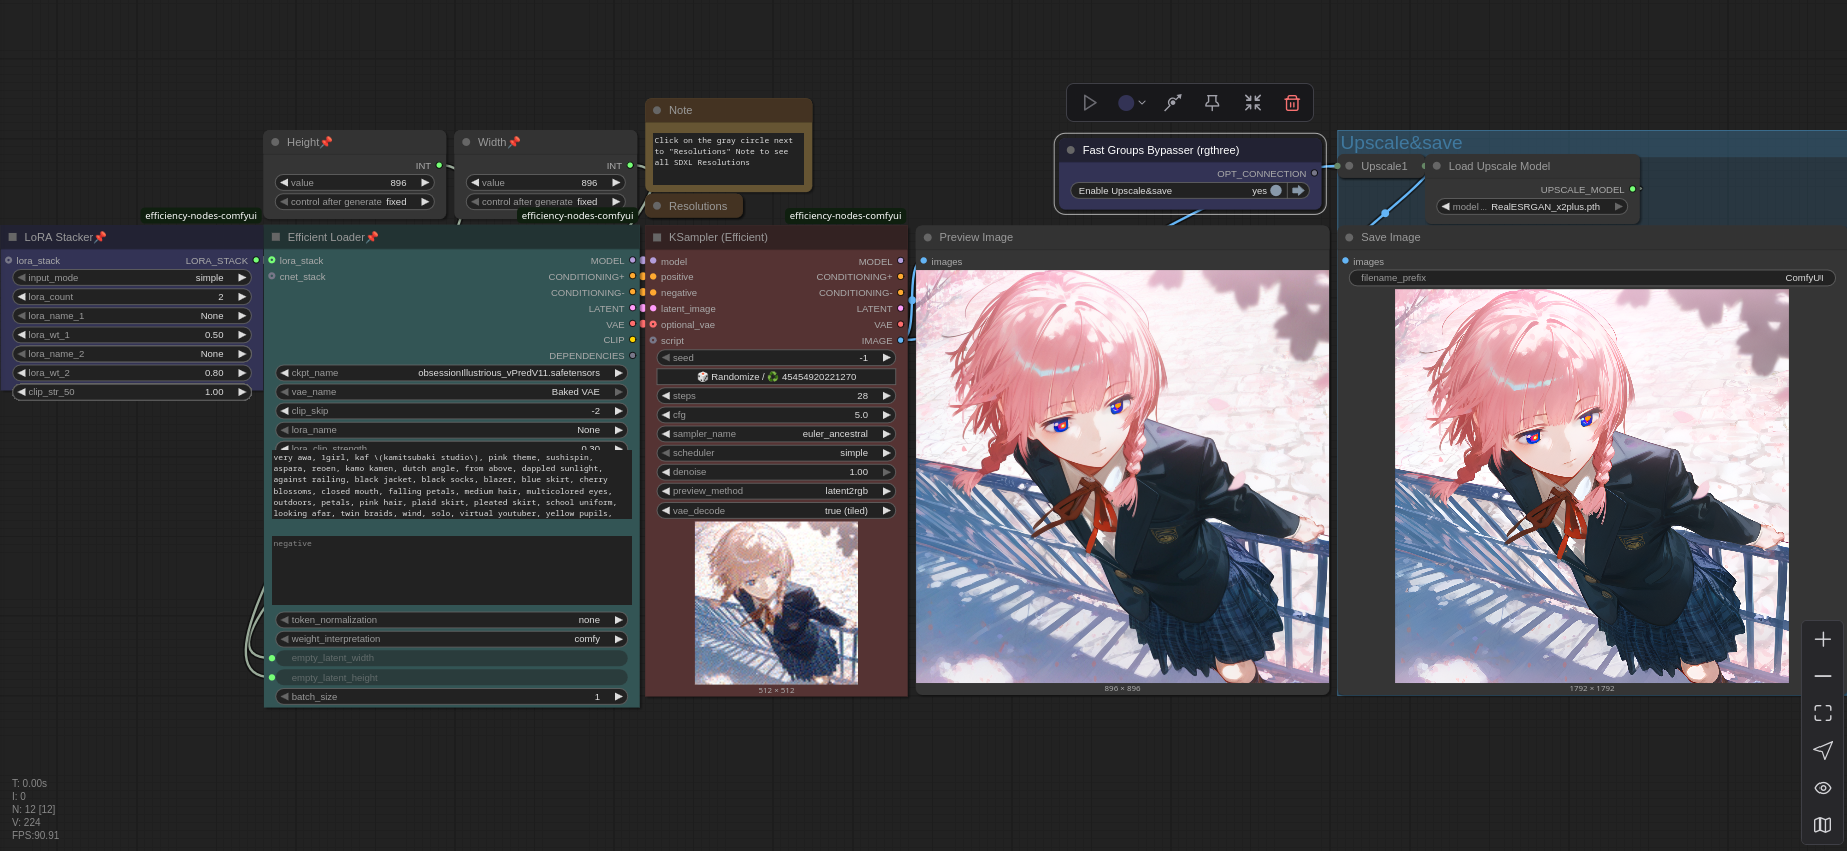Open scheduler simple selector in KSampler

point(776,453)
